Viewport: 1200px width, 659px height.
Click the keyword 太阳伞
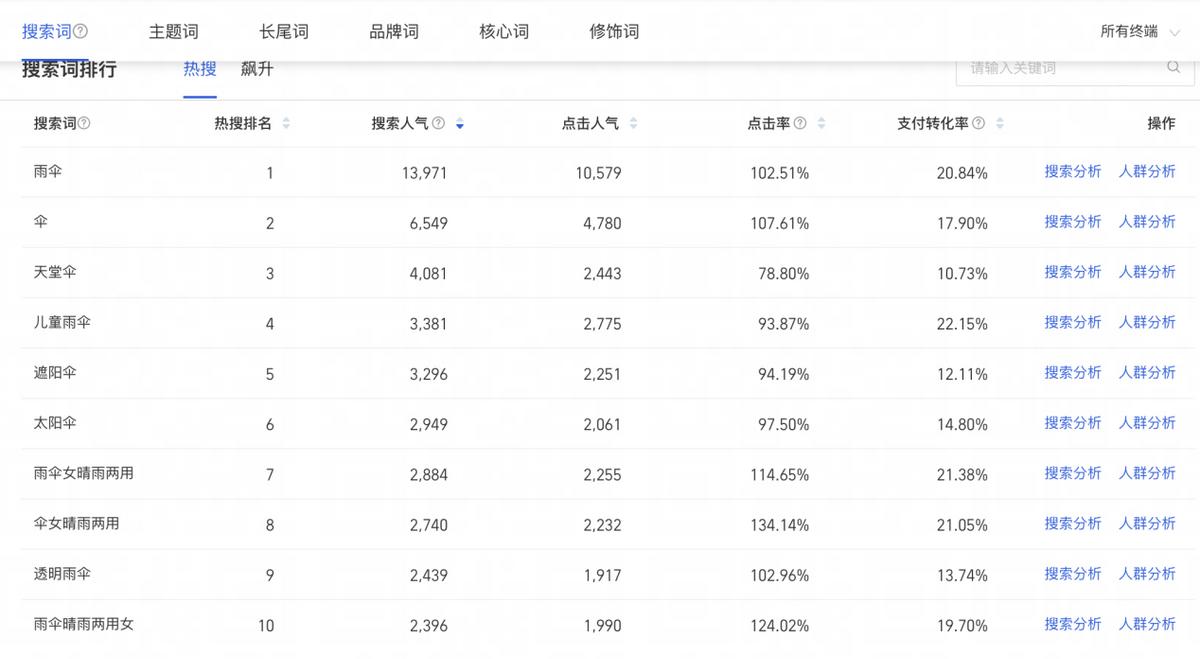55,423
